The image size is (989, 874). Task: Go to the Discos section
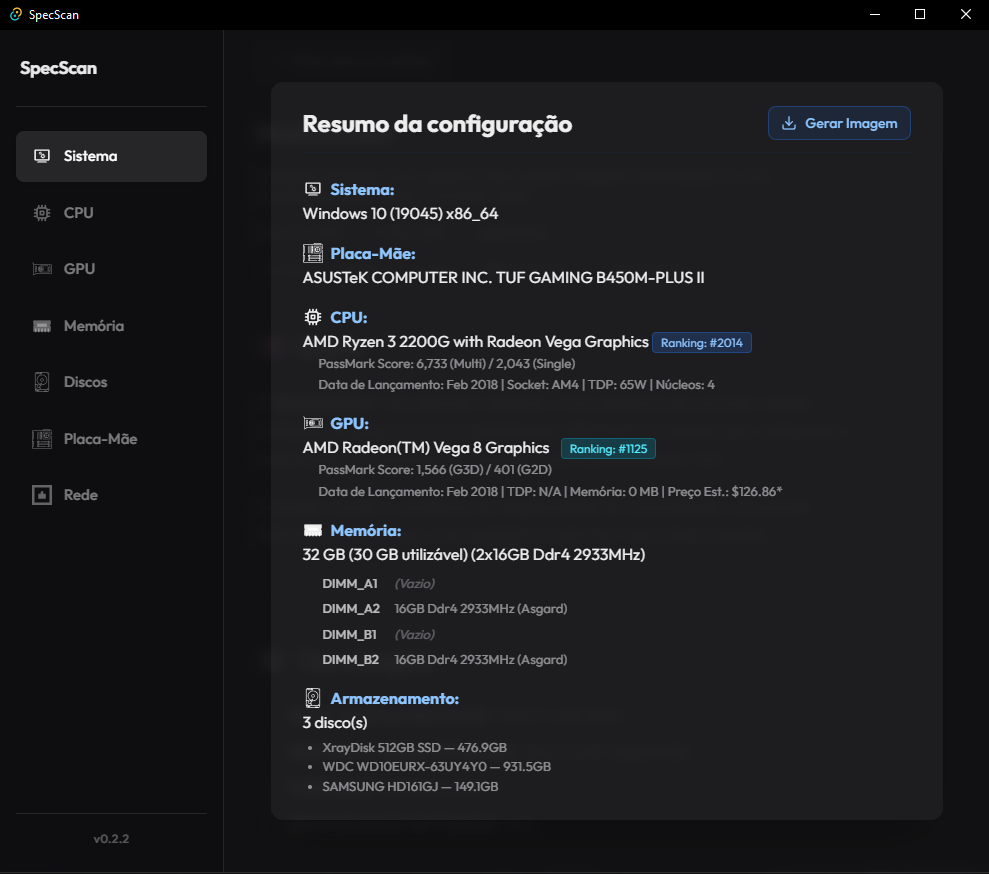click(85, 382)
